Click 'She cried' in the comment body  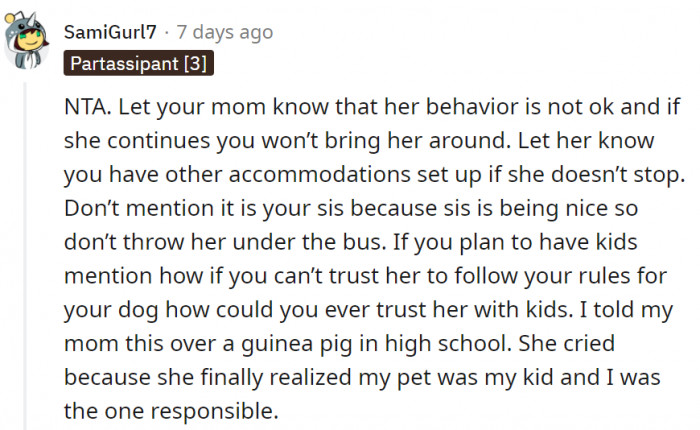(567, 343)
